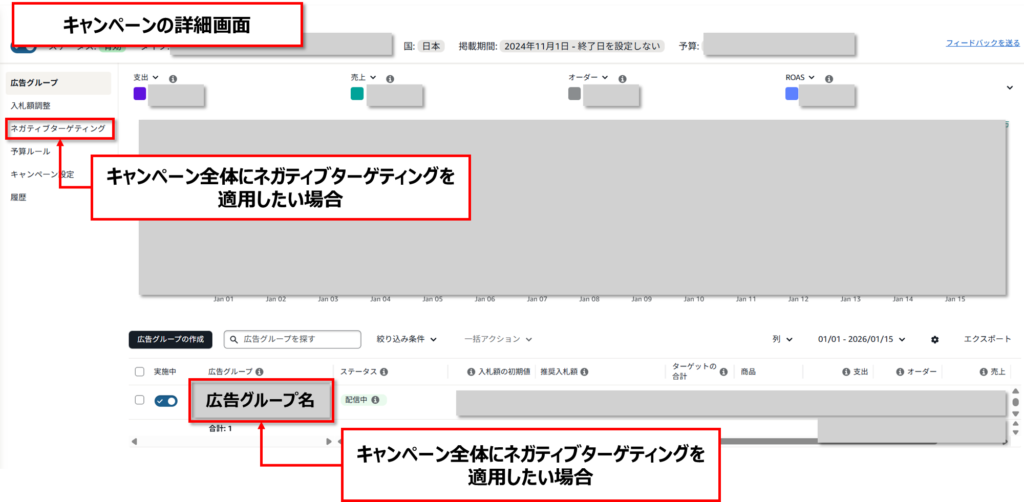Screen dimensions: 1024x502
Task: Click the gray オーダー color swatch
Action: coord(574,94)
